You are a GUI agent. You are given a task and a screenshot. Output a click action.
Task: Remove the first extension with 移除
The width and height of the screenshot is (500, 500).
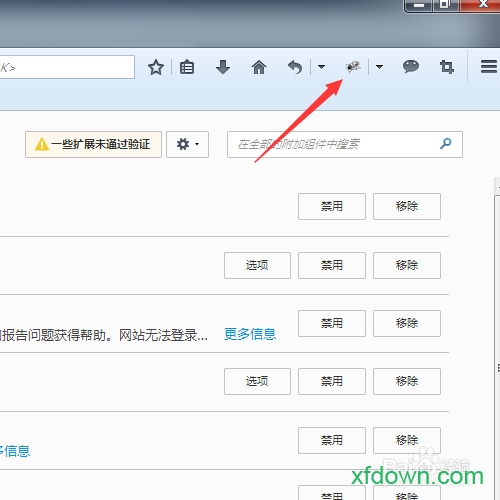click(x=407, y=206)
